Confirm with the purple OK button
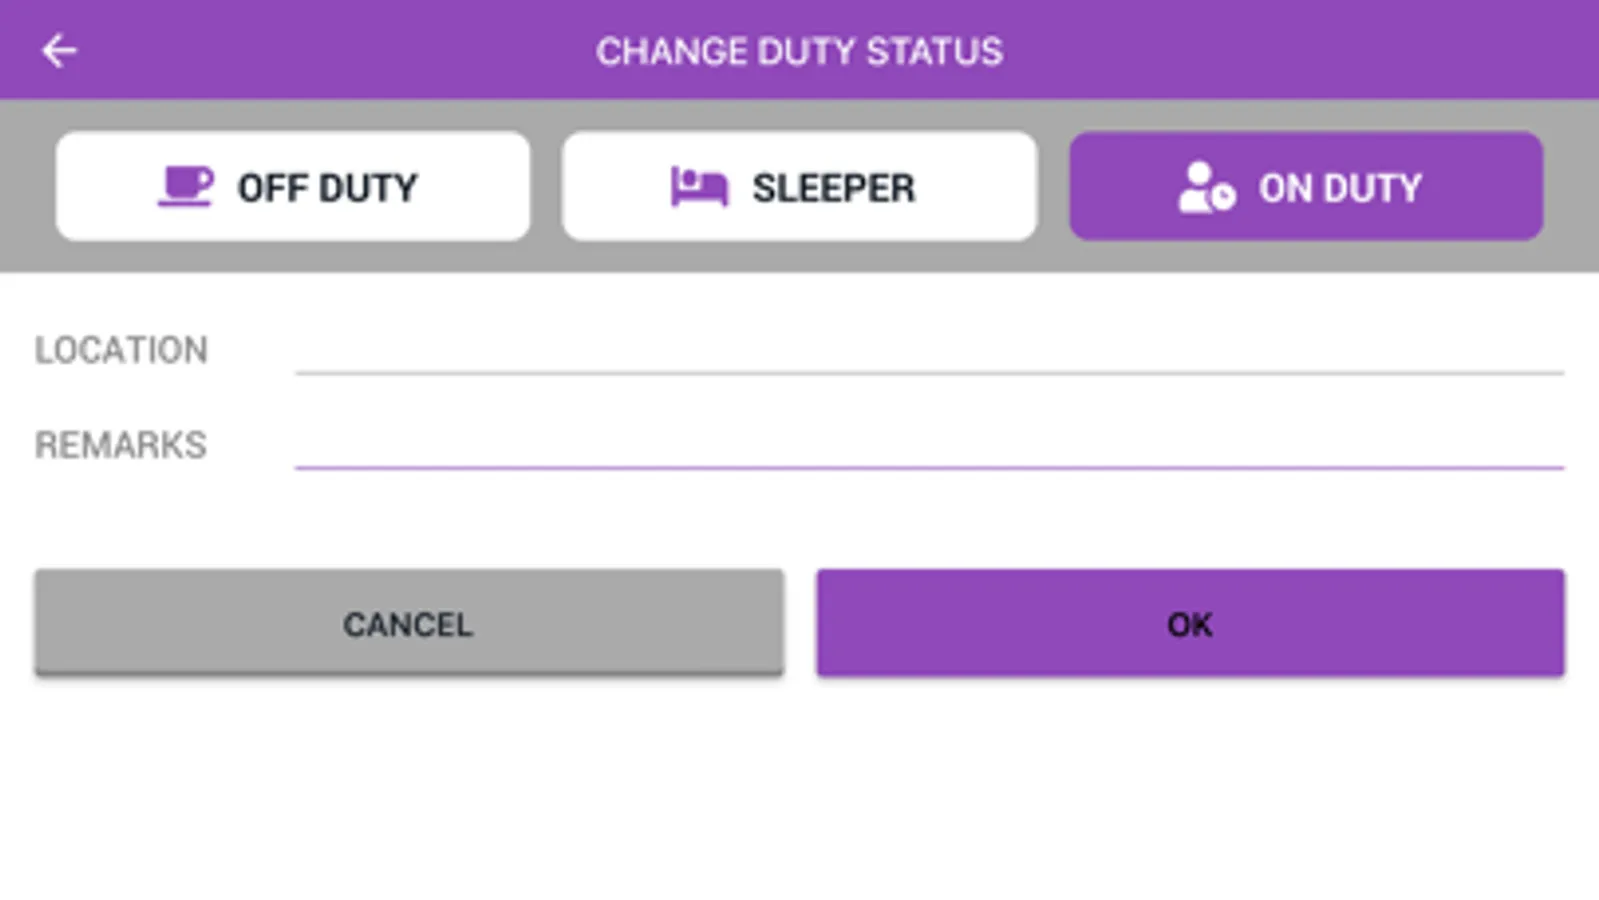Screen dimensions: 1599x900 click(1189, 624)
